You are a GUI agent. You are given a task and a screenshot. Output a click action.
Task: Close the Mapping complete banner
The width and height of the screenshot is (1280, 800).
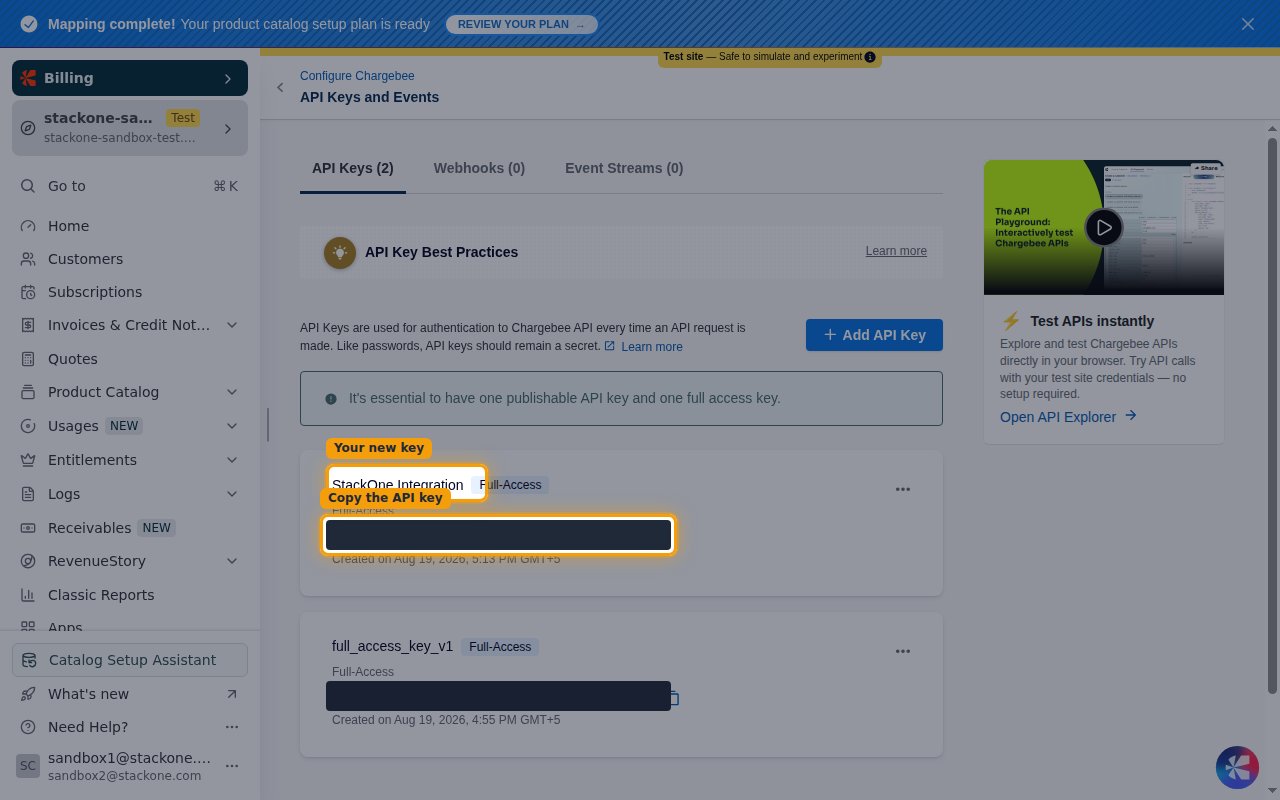pos(1247,24)
